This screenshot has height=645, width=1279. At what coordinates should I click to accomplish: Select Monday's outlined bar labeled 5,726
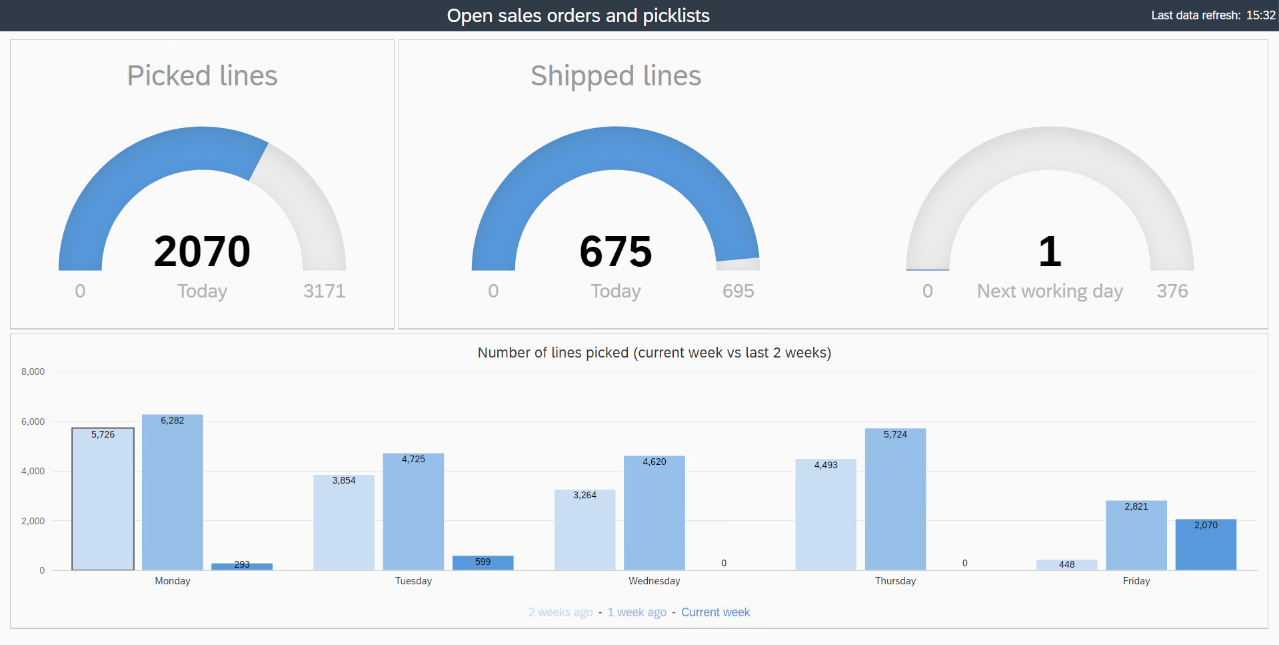pos(103,499)
